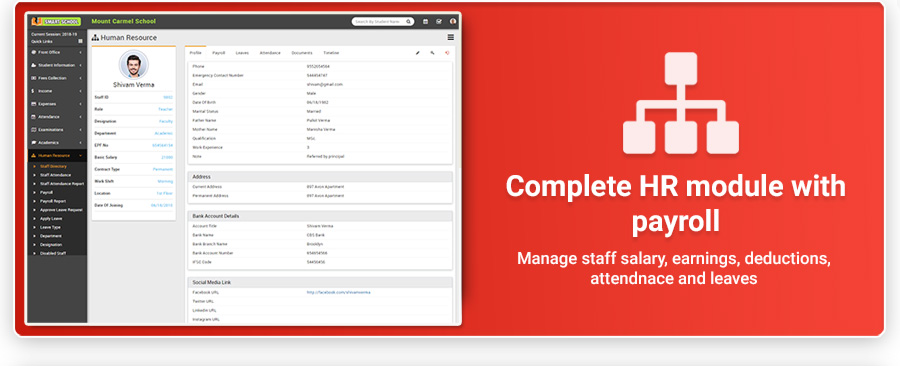Click the pencil edit staff icon
The image size is (900, 366).
click(x=417, y=53)
